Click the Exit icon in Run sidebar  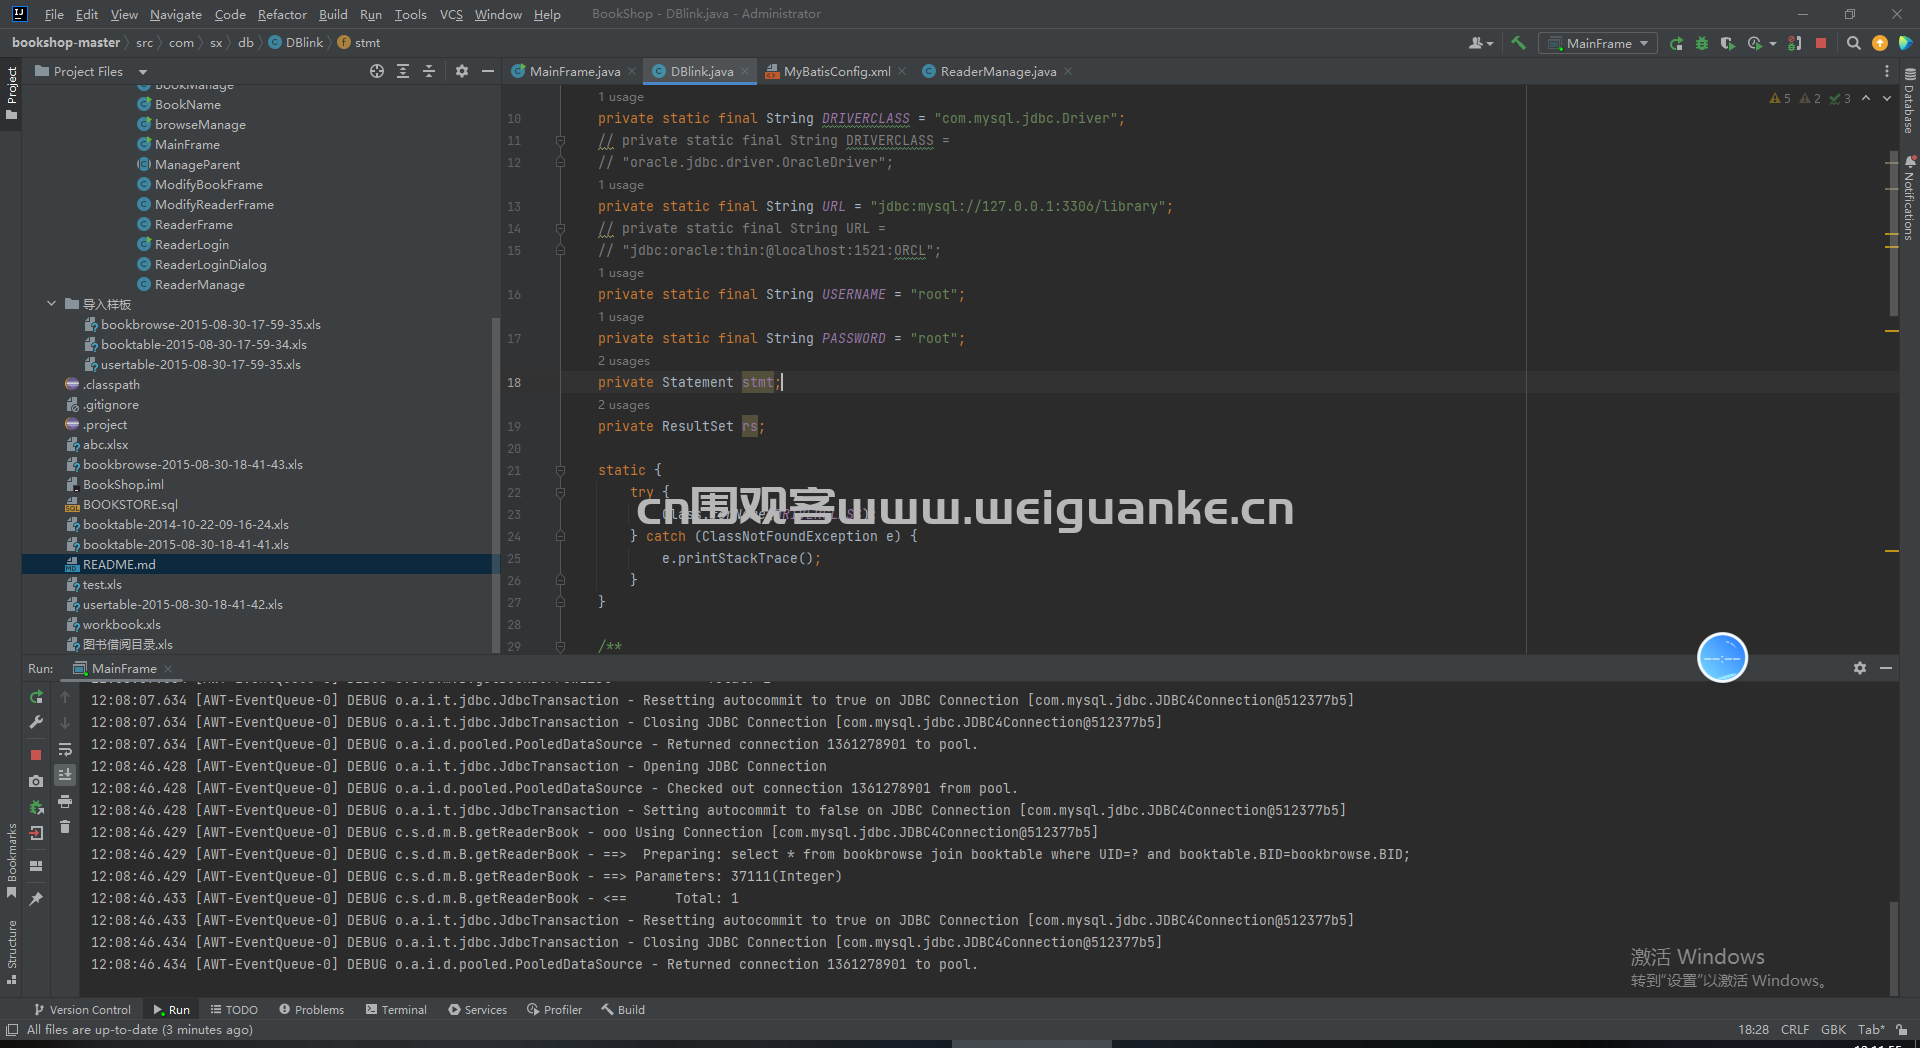tap(36, 833)
